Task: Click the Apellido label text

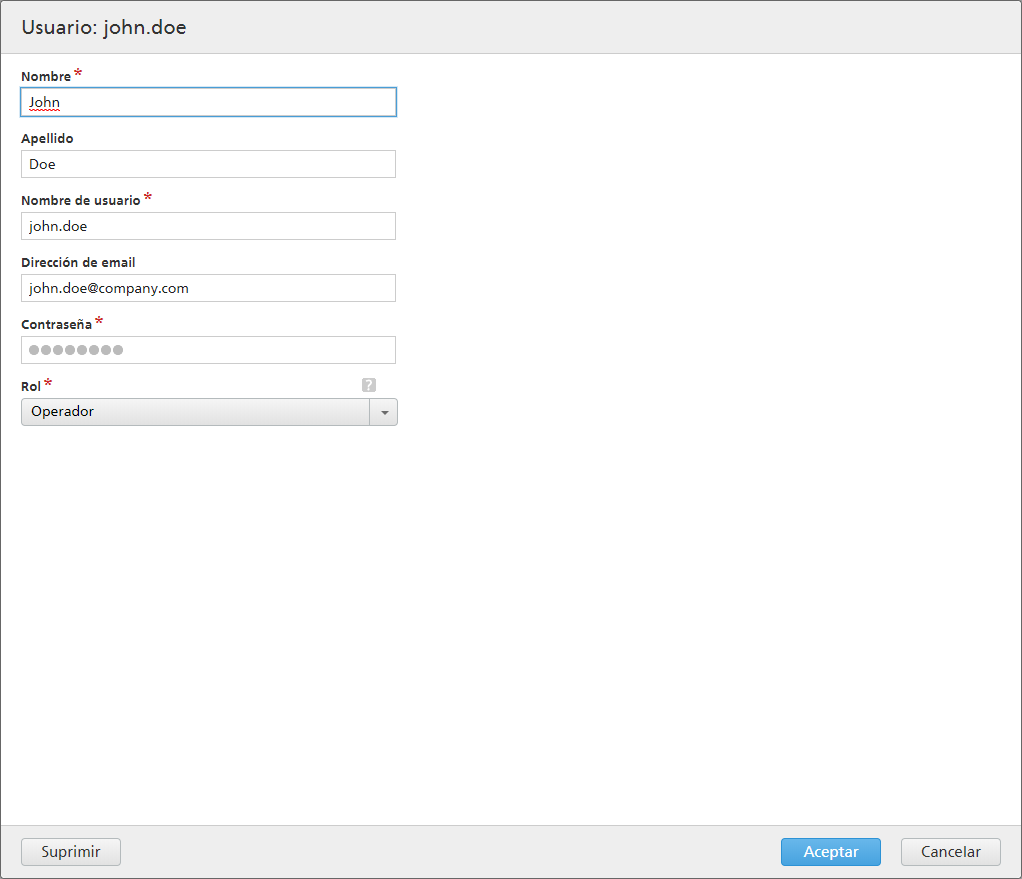Action: coord(47,139)
